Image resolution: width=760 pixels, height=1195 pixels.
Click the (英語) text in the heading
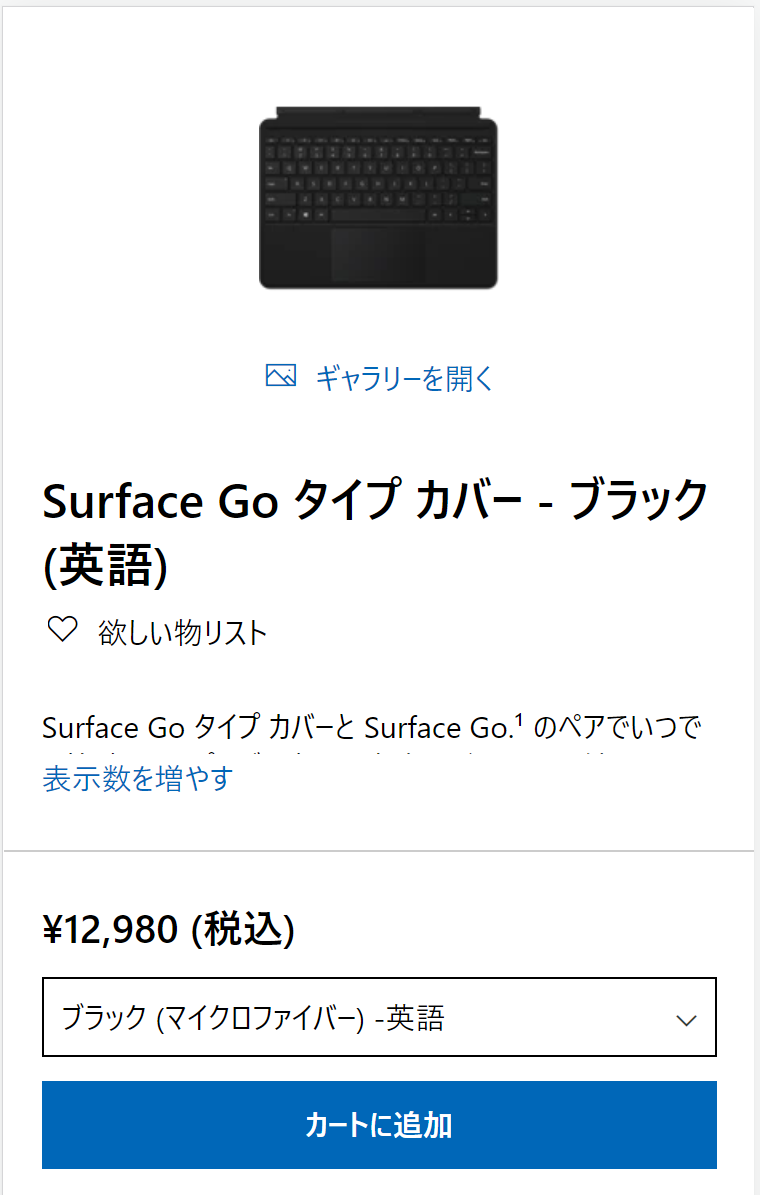(105, 566)
